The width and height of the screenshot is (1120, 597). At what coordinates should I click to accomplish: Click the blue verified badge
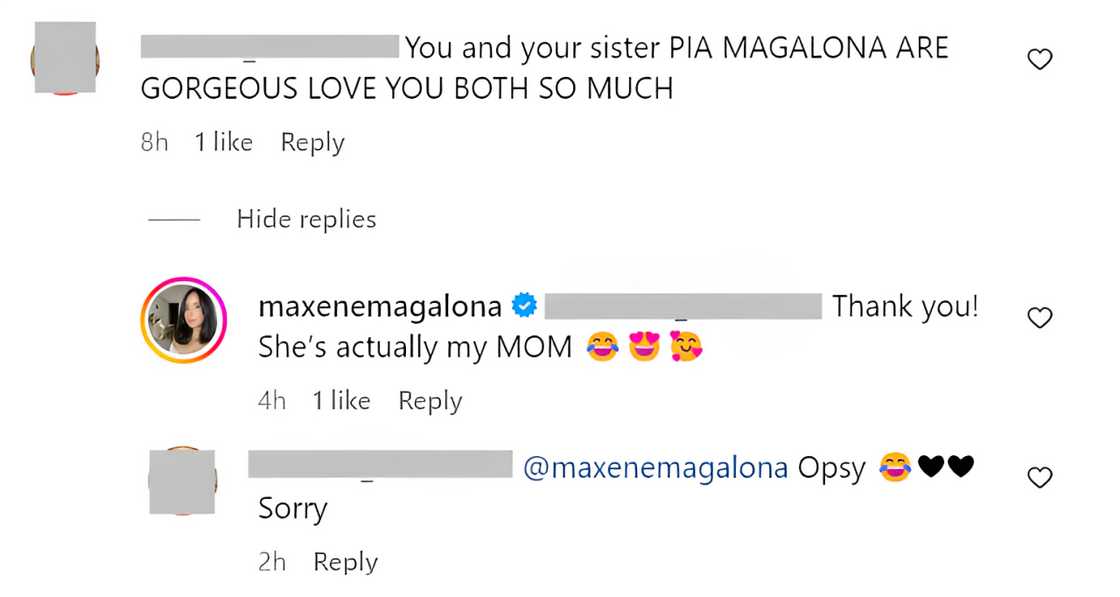coord(523,306)
